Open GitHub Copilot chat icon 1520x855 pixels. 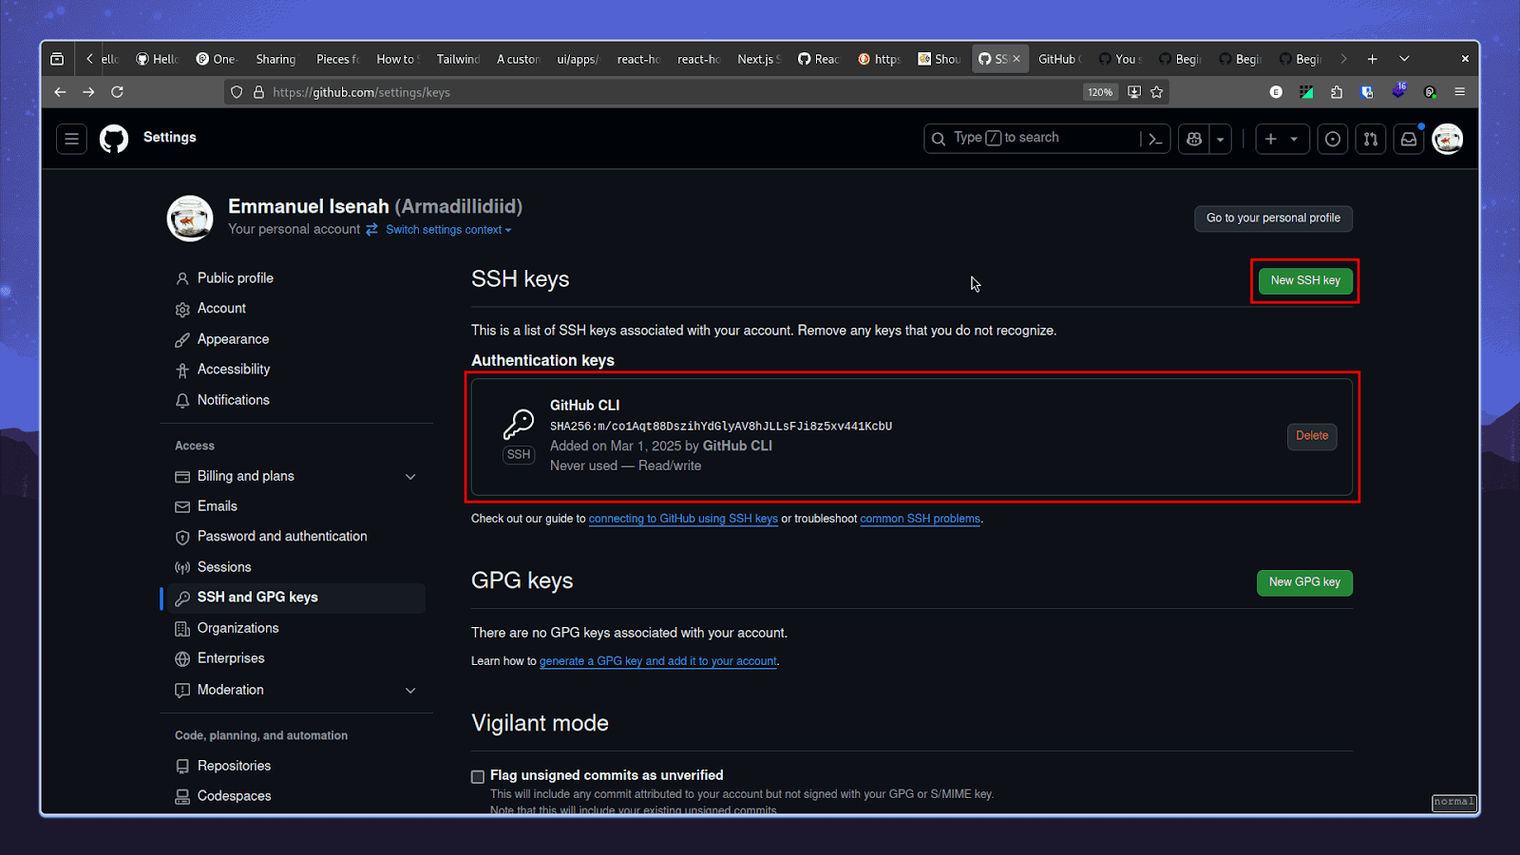click(x=1194, y=139)
